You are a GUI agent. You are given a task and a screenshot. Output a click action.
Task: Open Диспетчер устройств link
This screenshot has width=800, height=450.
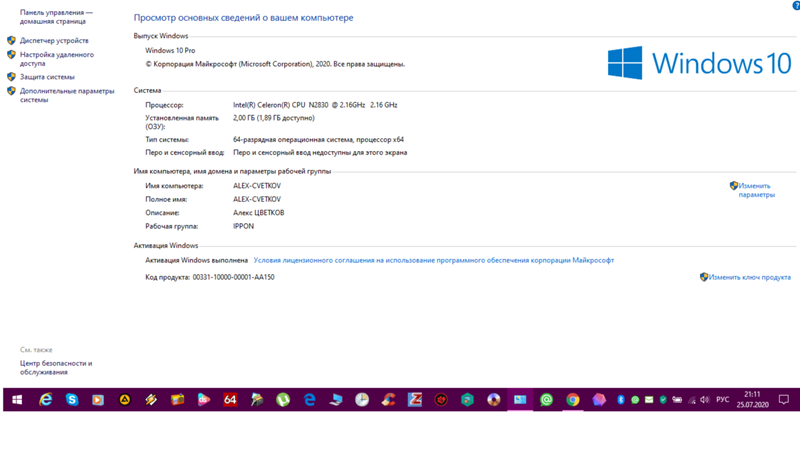(x=54, y=40)
